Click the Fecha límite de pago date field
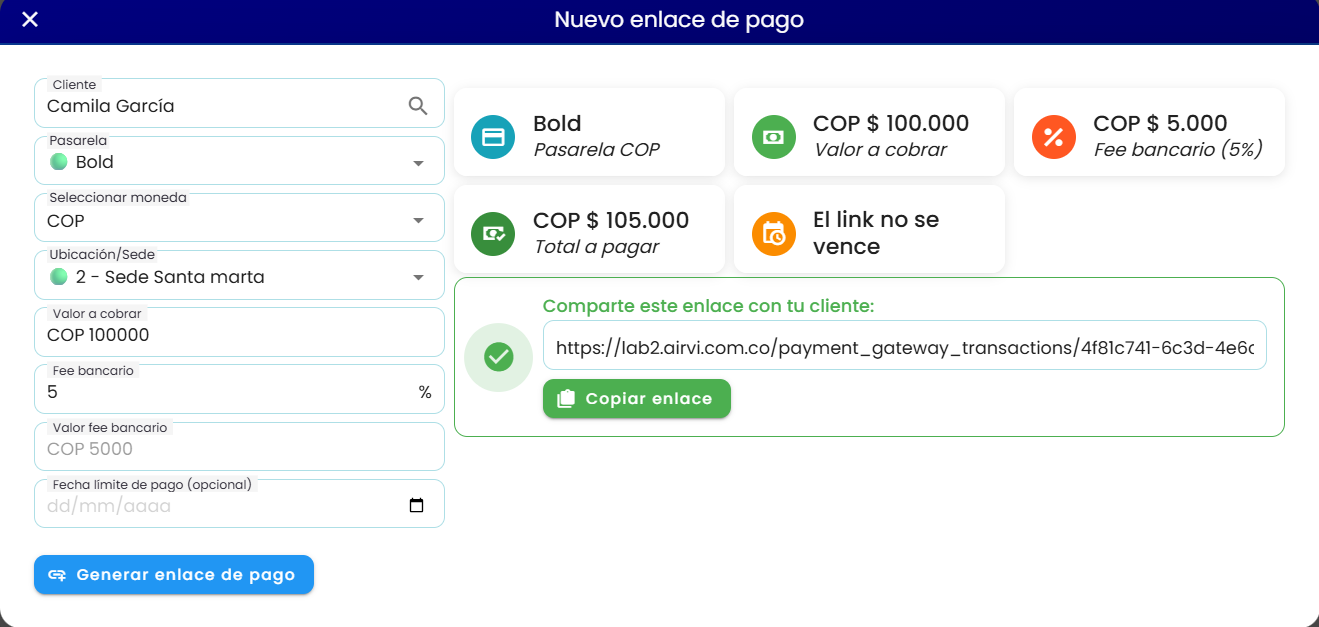 [239, 504]
